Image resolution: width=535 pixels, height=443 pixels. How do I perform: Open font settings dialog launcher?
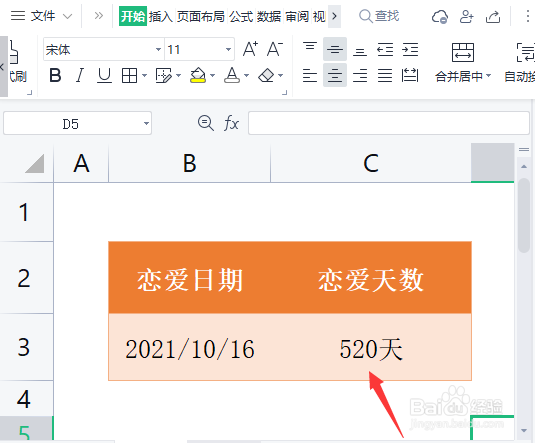tap(285, 92)
